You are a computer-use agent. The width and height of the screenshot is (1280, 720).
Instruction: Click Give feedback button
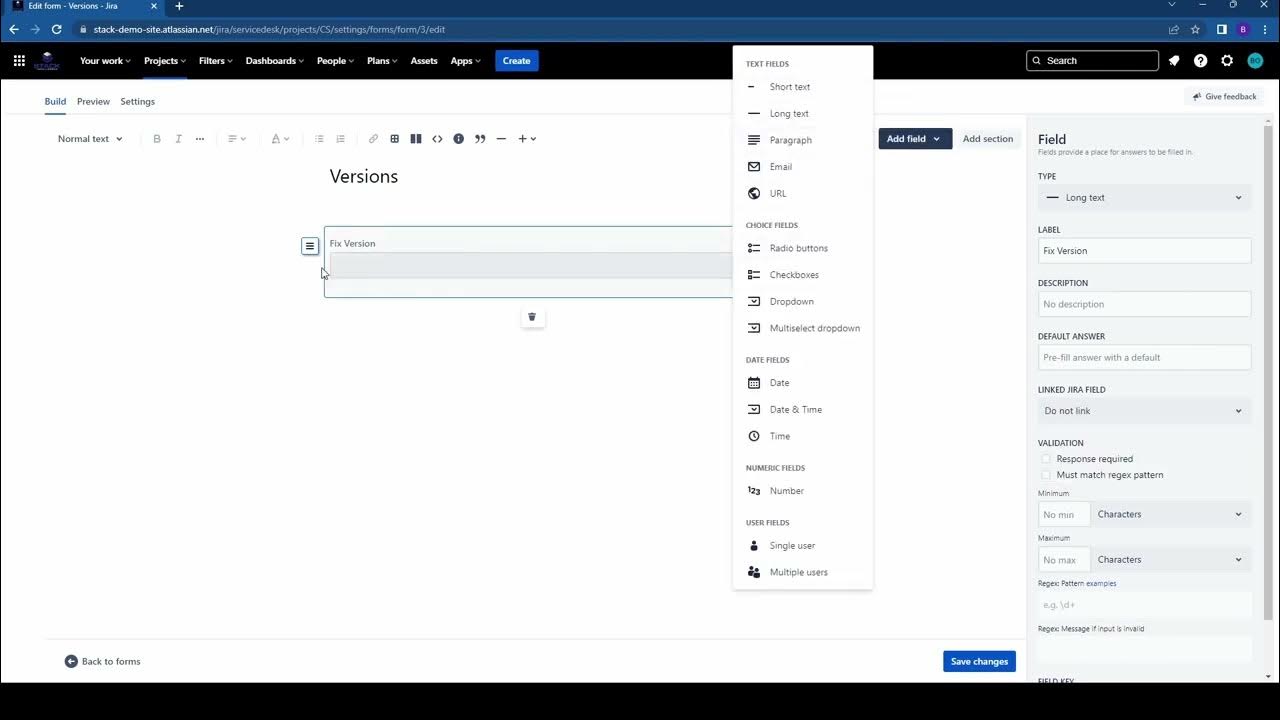(x=1223, y=97)
